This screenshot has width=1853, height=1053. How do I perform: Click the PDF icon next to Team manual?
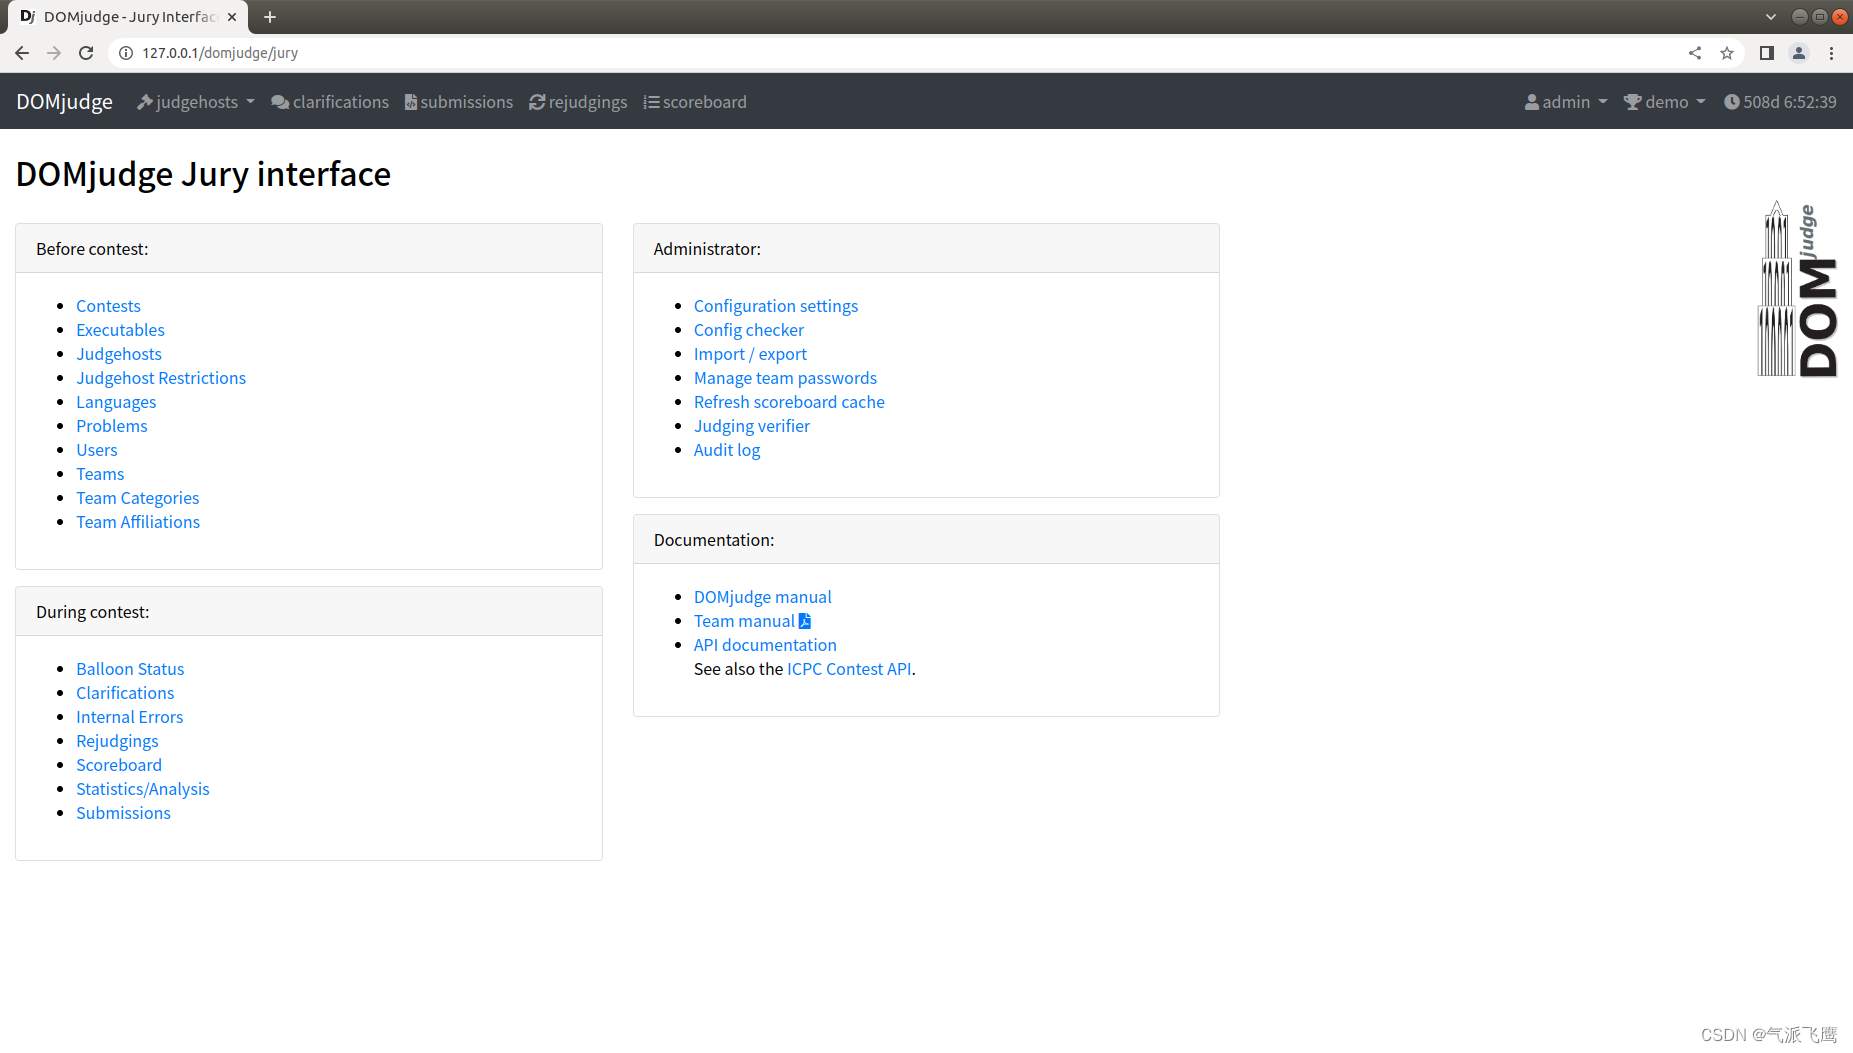pos(805,620)
